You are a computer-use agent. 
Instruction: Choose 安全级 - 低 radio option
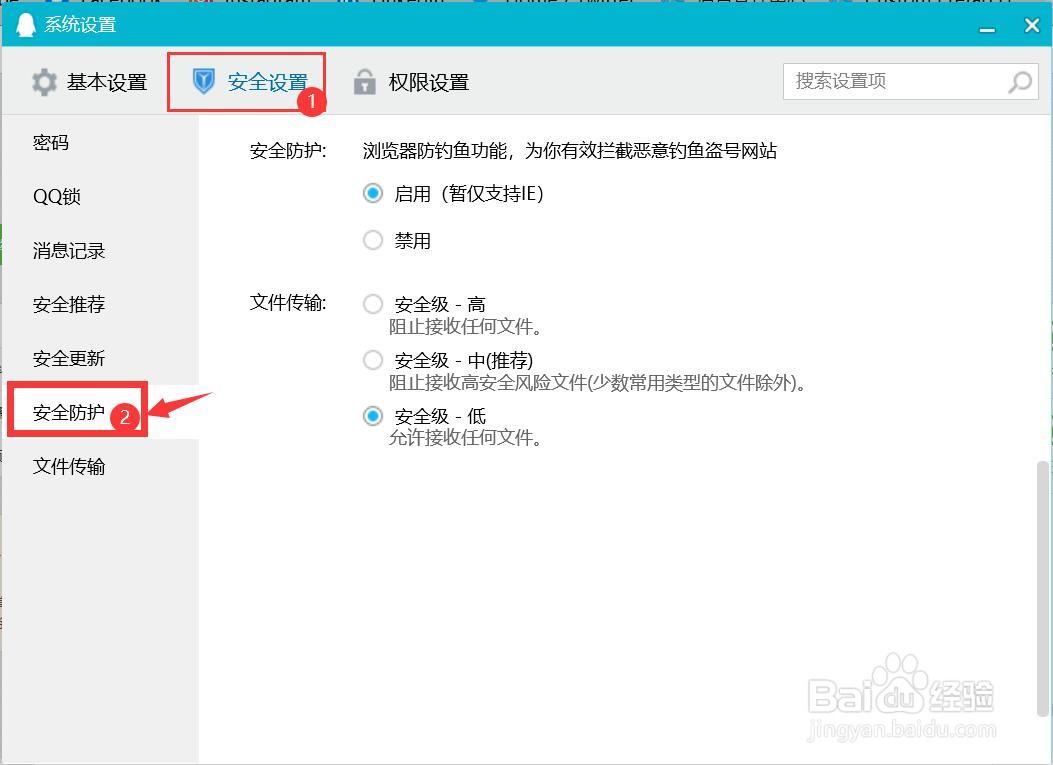373,416
